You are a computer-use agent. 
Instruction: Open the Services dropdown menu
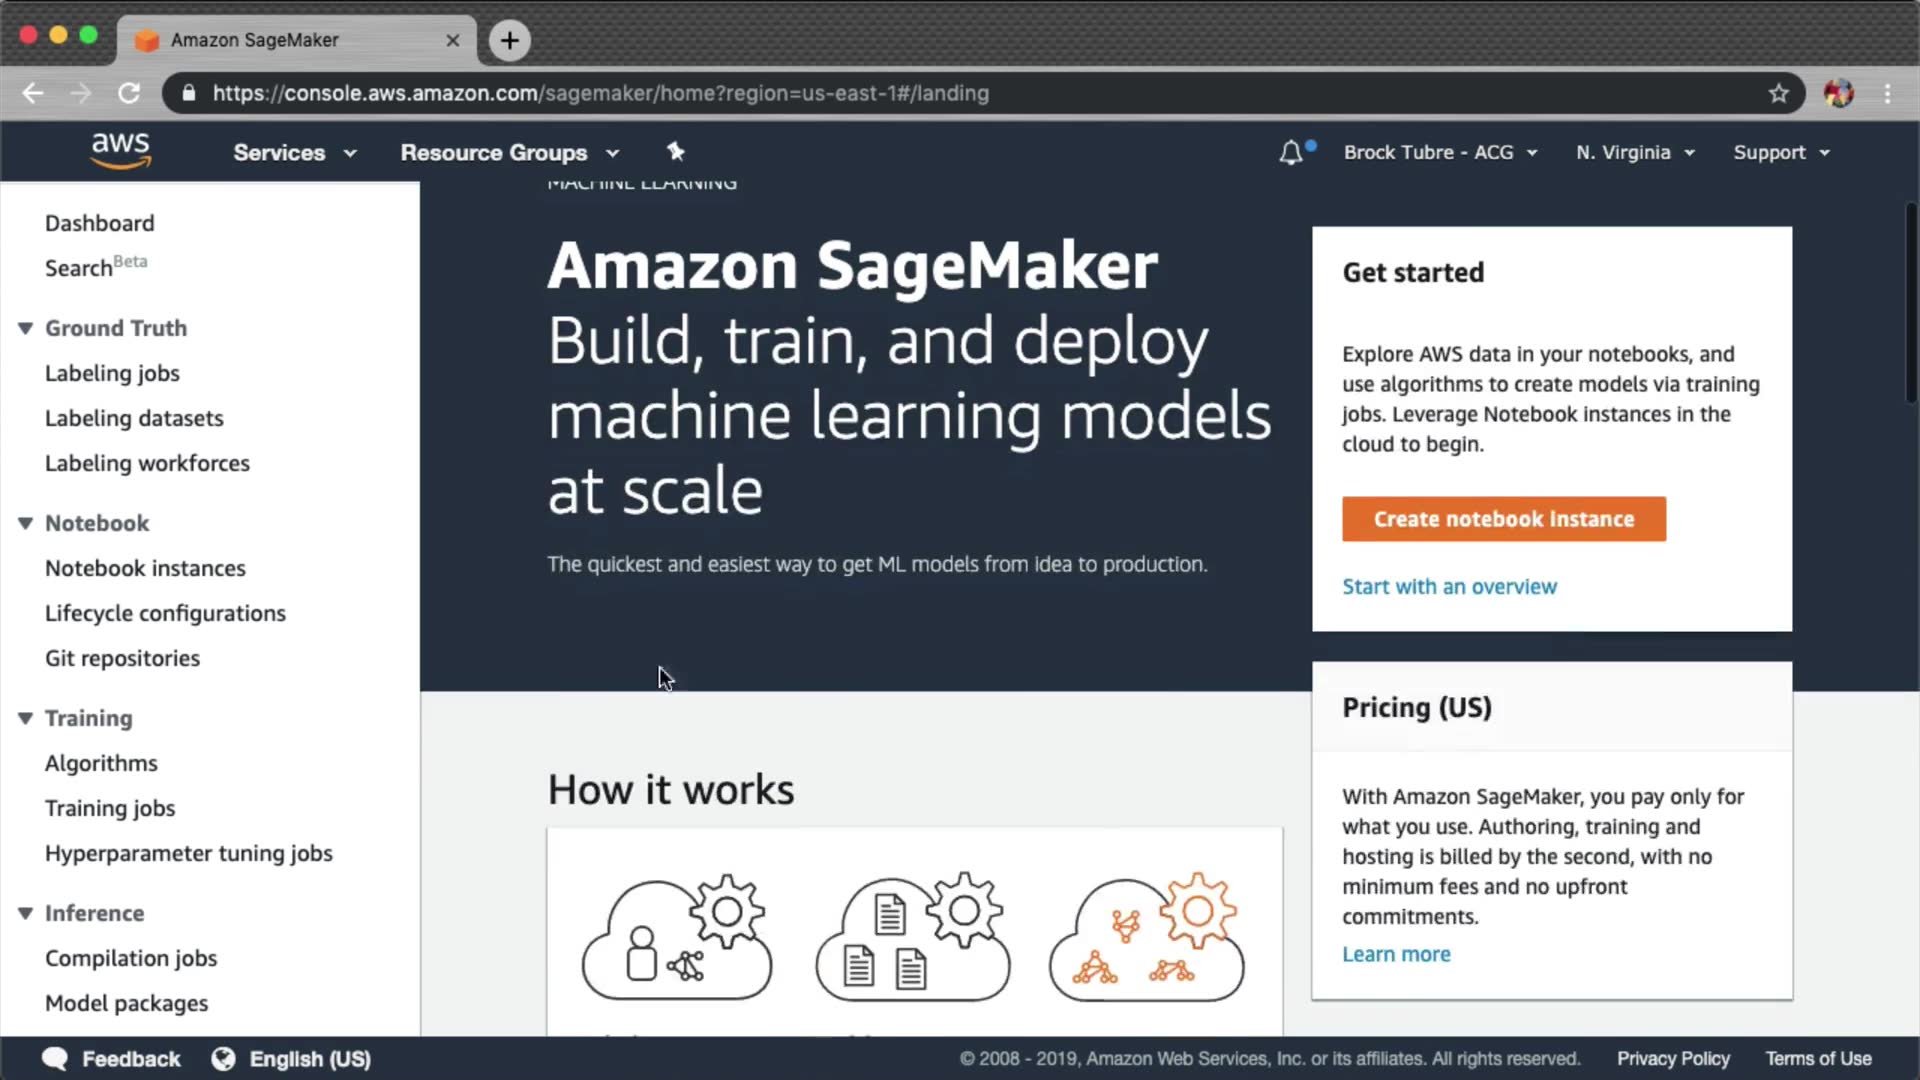click(294, 153)
